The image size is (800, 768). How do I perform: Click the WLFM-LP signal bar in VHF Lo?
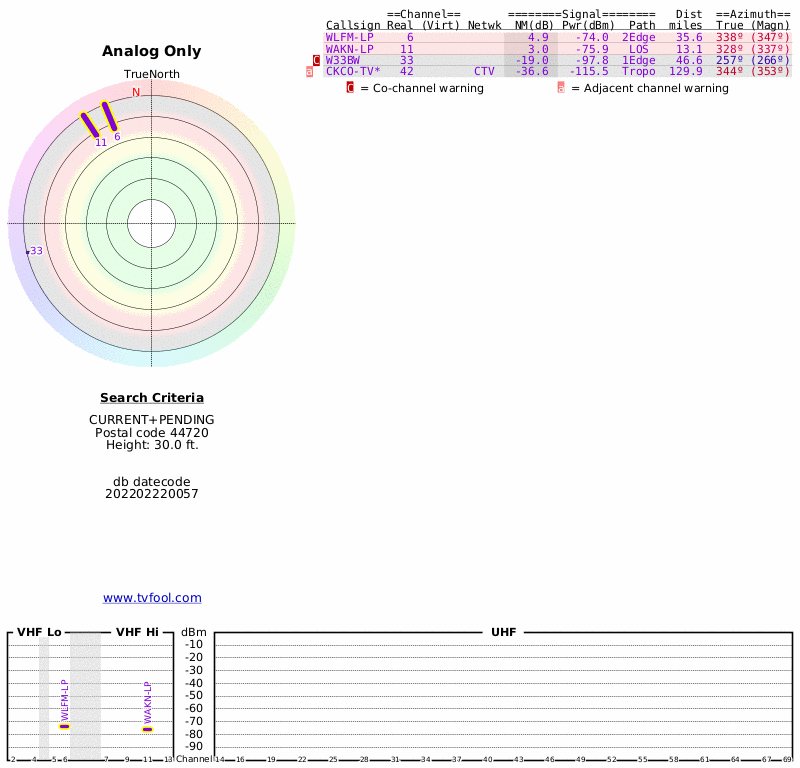click(x=64, y=727)
